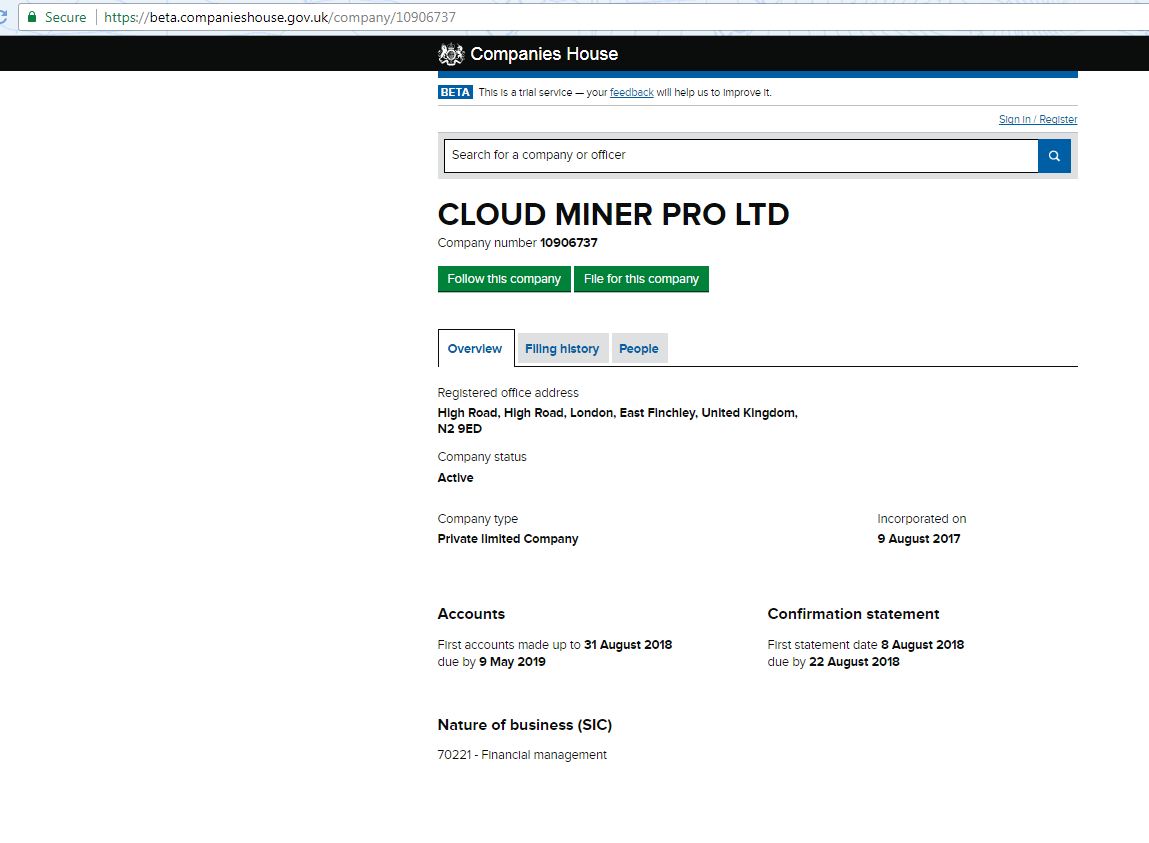The width and height of the screenshot is (1149, 843).
Task: Click 70221 - Financial management text
Action: [522, 755]
